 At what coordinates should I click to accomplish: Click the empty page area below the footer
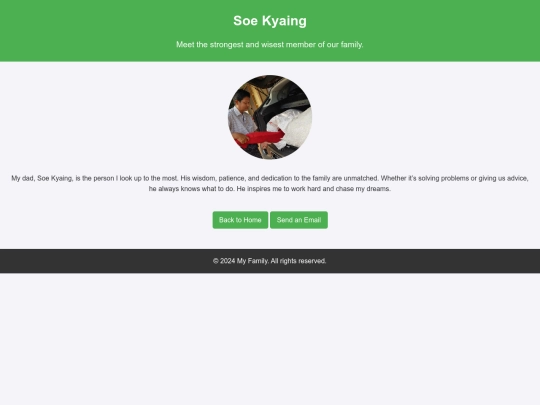[270, 339]
